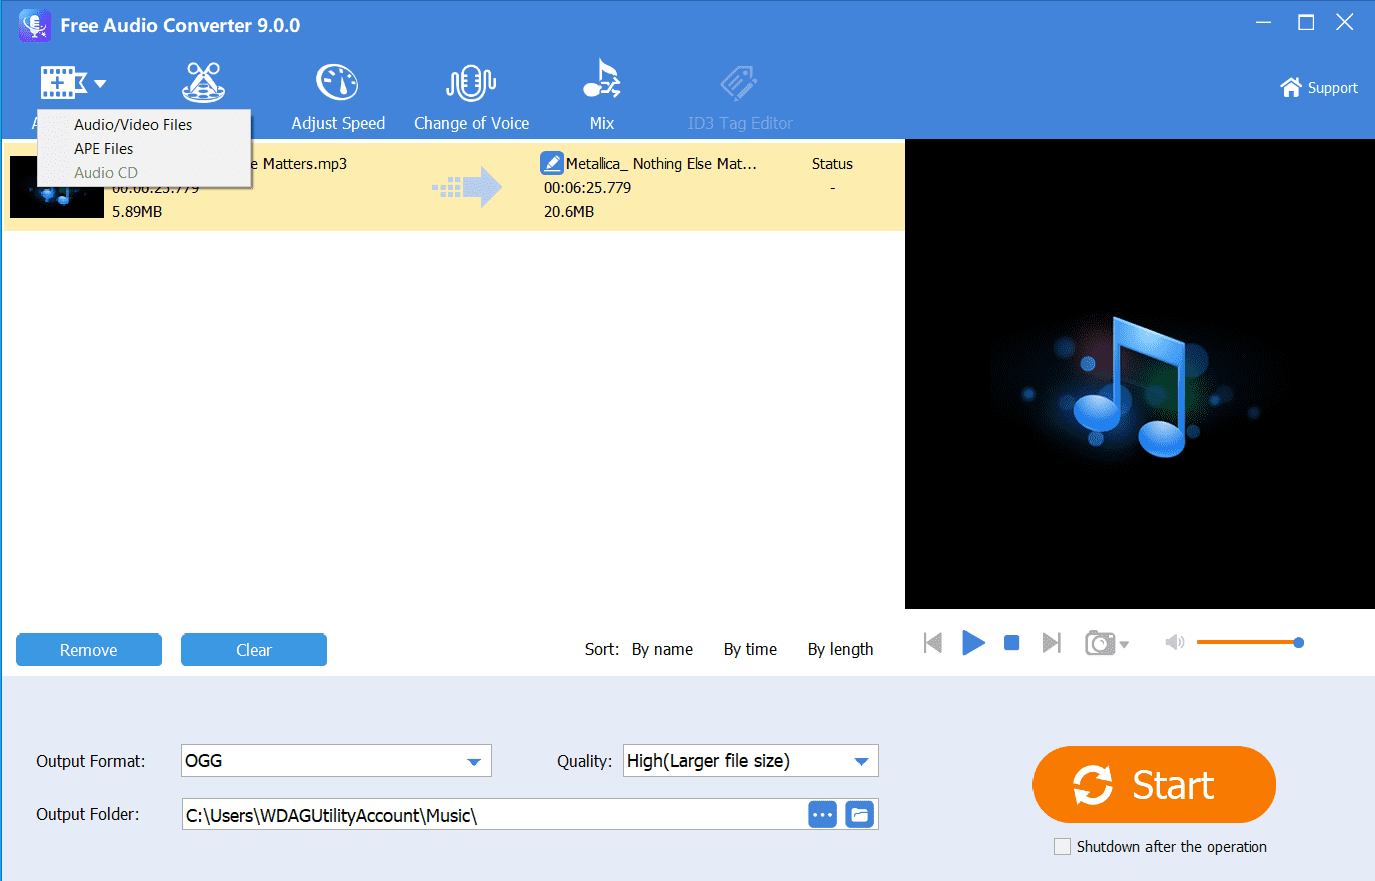This screenshot has width=1375, height=881.
Task: Click the audio preview music note area
Action: 1140,374
